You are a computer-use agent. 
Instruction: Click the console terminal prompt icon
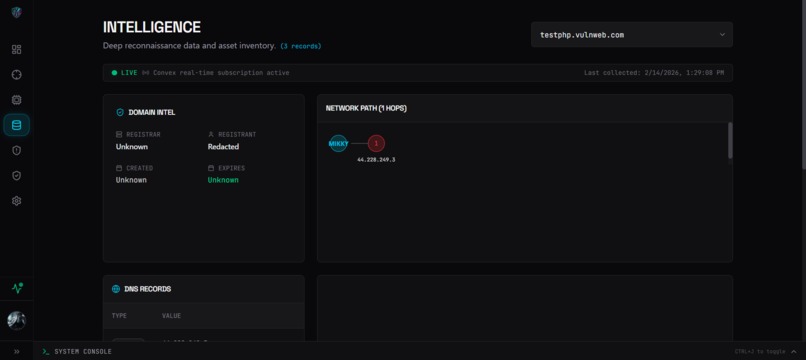46,351
